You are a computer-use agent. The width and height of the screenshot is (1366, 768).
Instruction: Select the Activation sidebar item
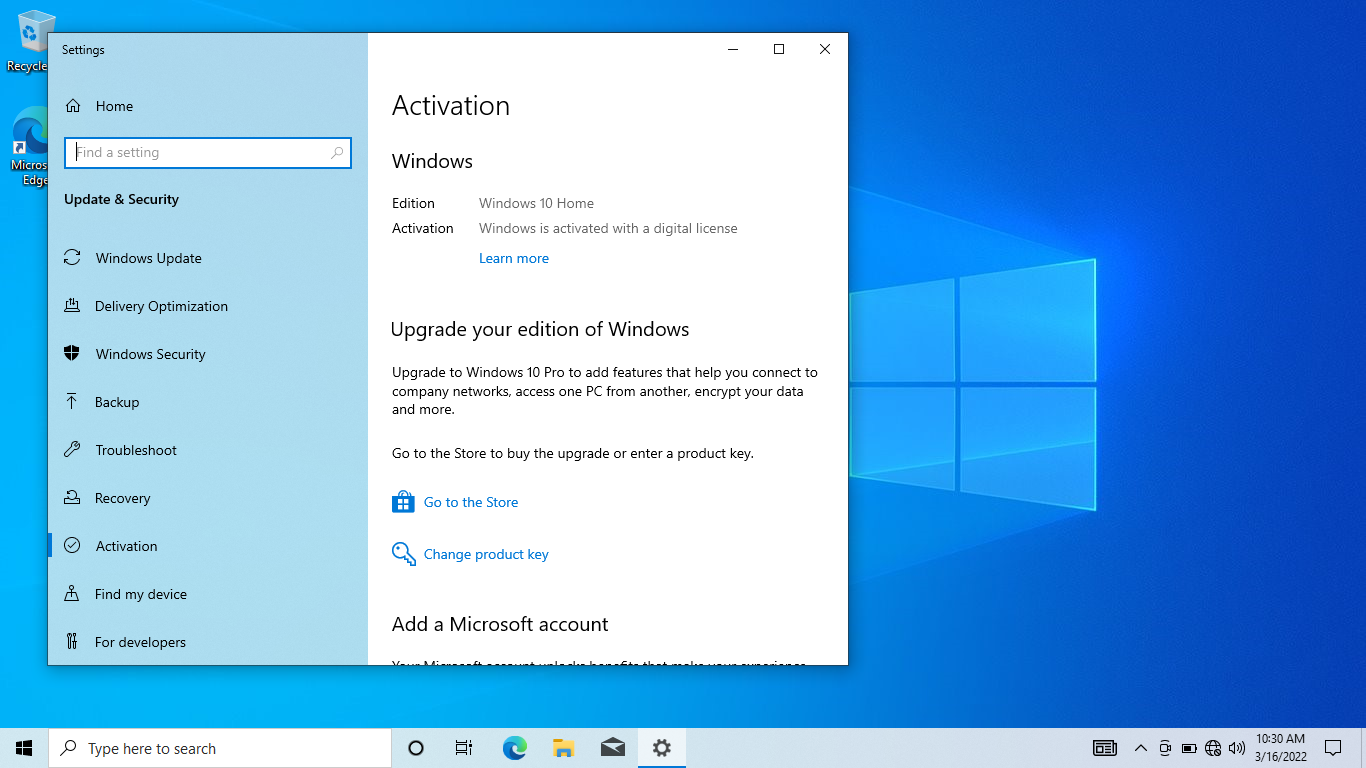click(x=208, y=546)
